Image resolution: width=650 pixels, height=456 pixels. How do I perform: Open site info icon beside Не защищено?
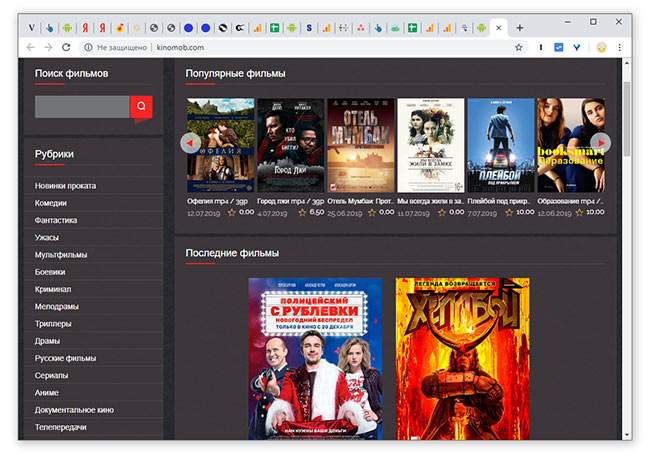[x=88, y=48]
